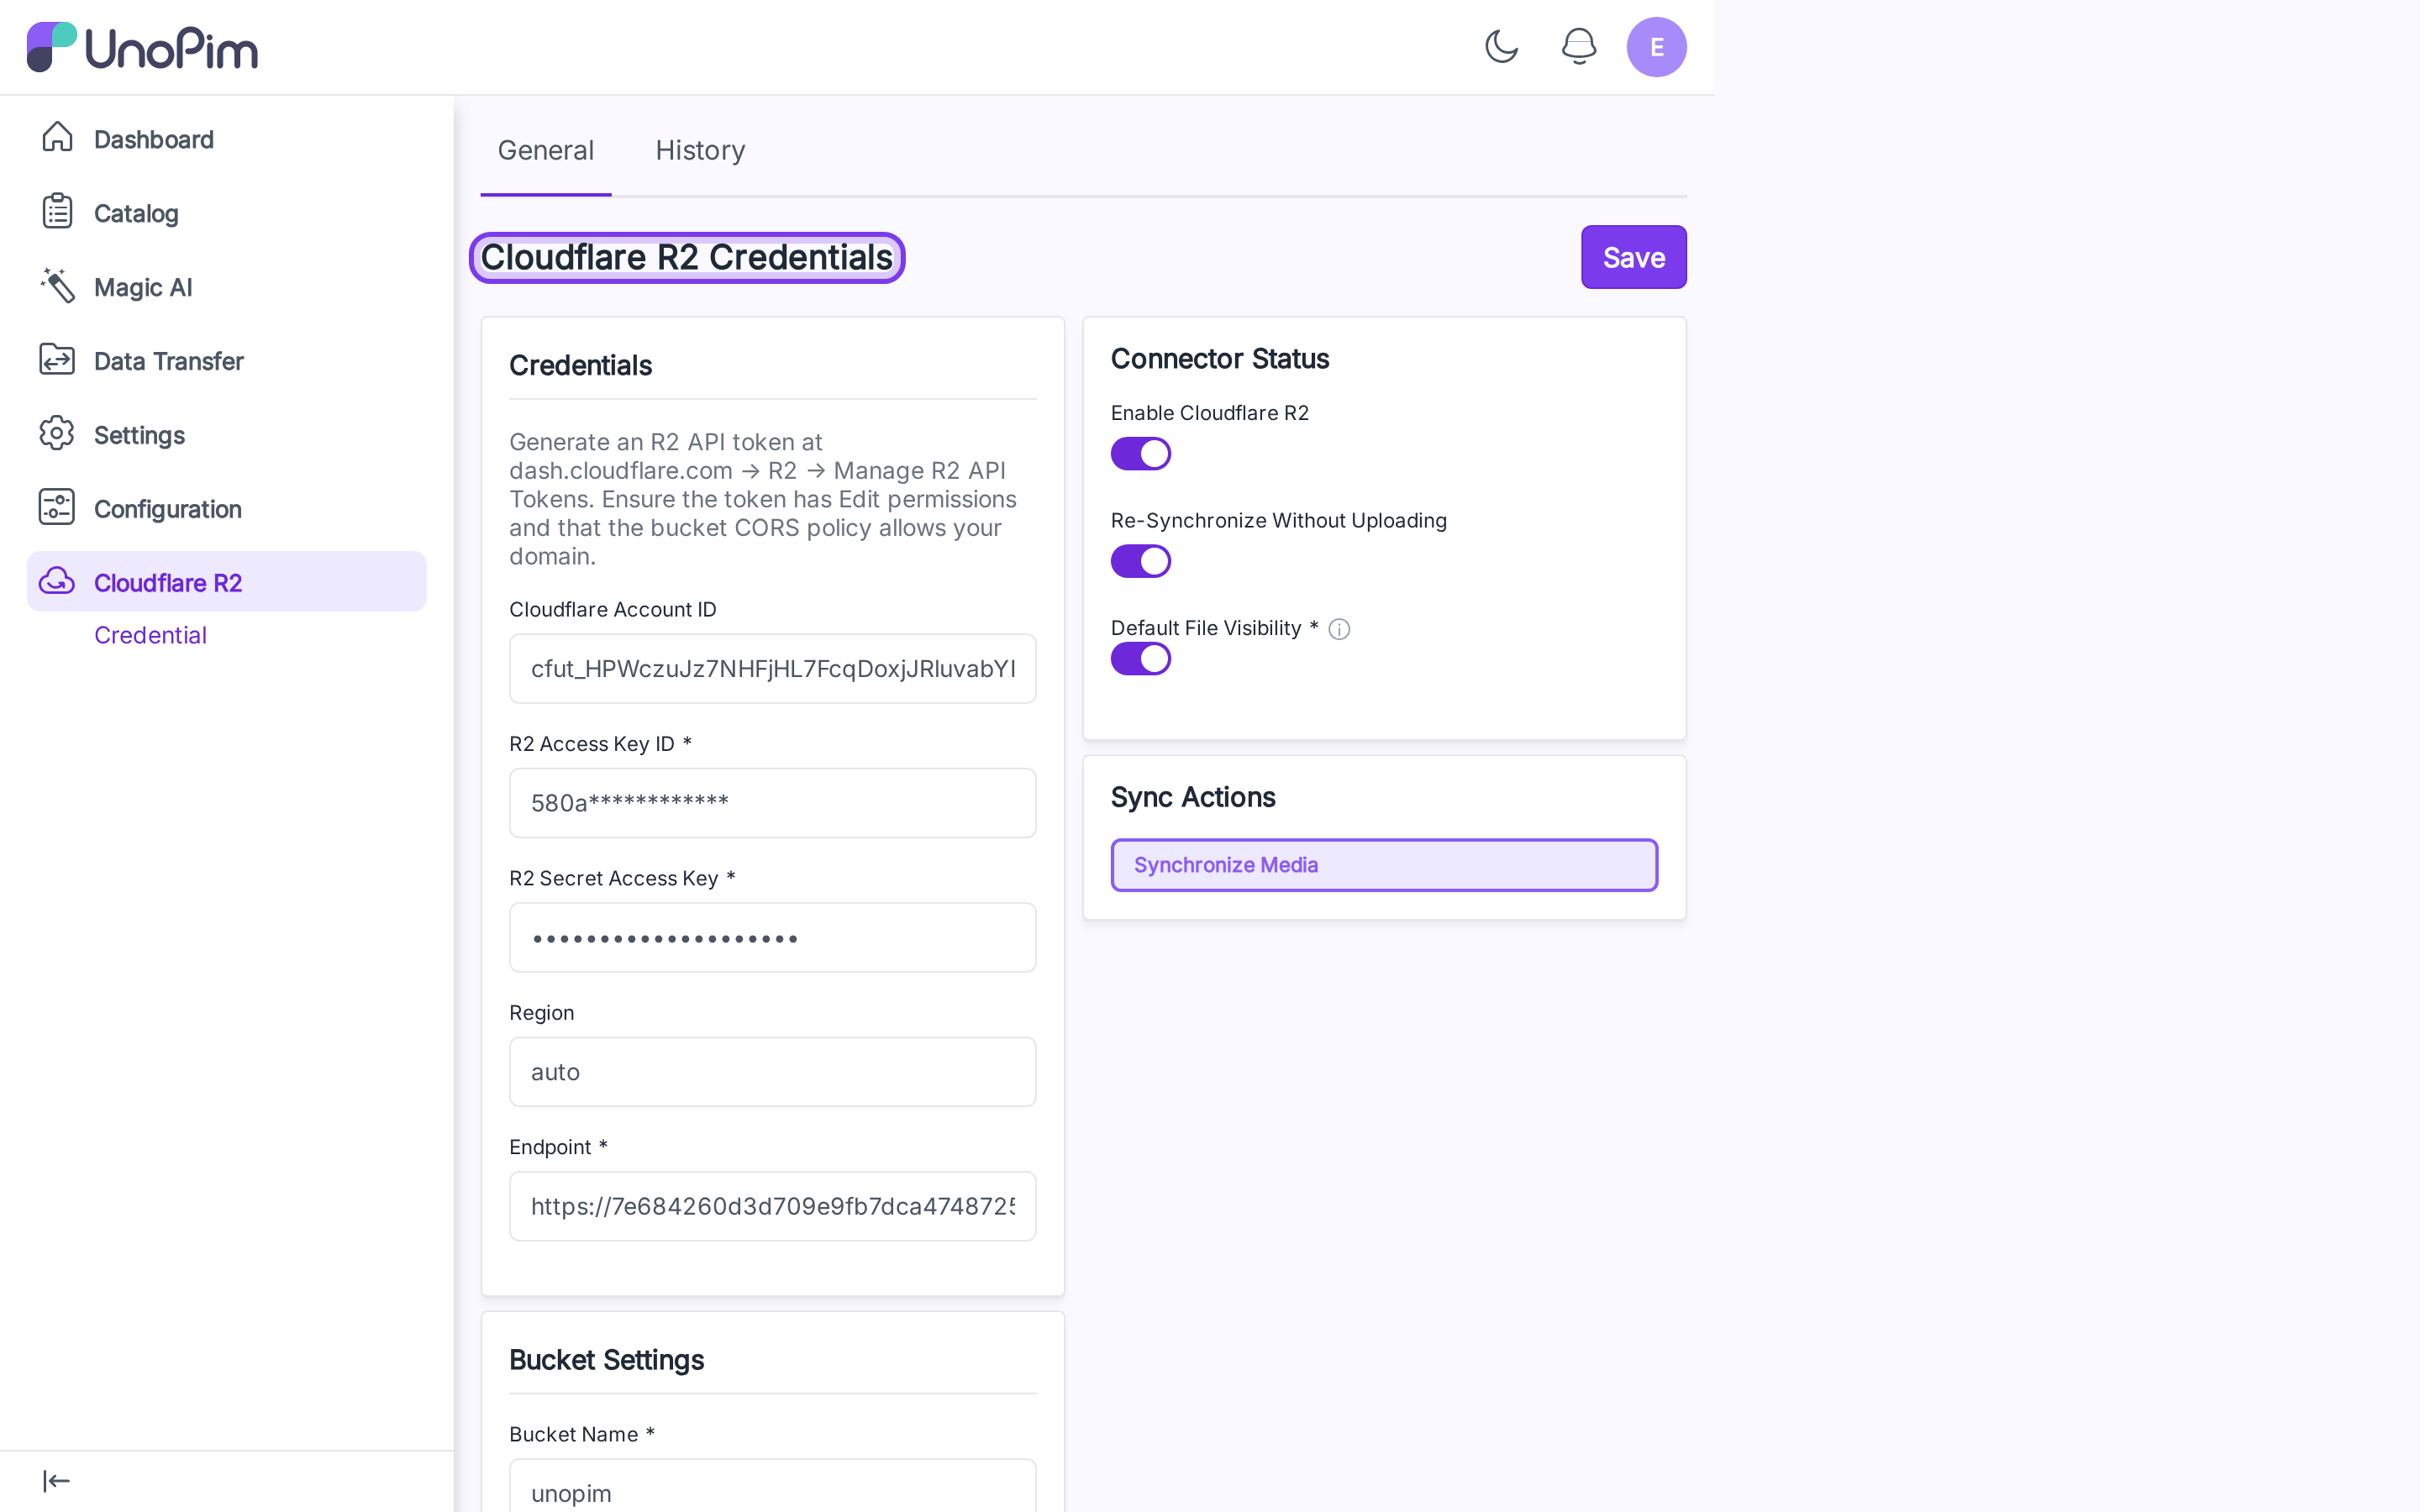
Task: Focus the Region field
Action: click(772, 1072)
